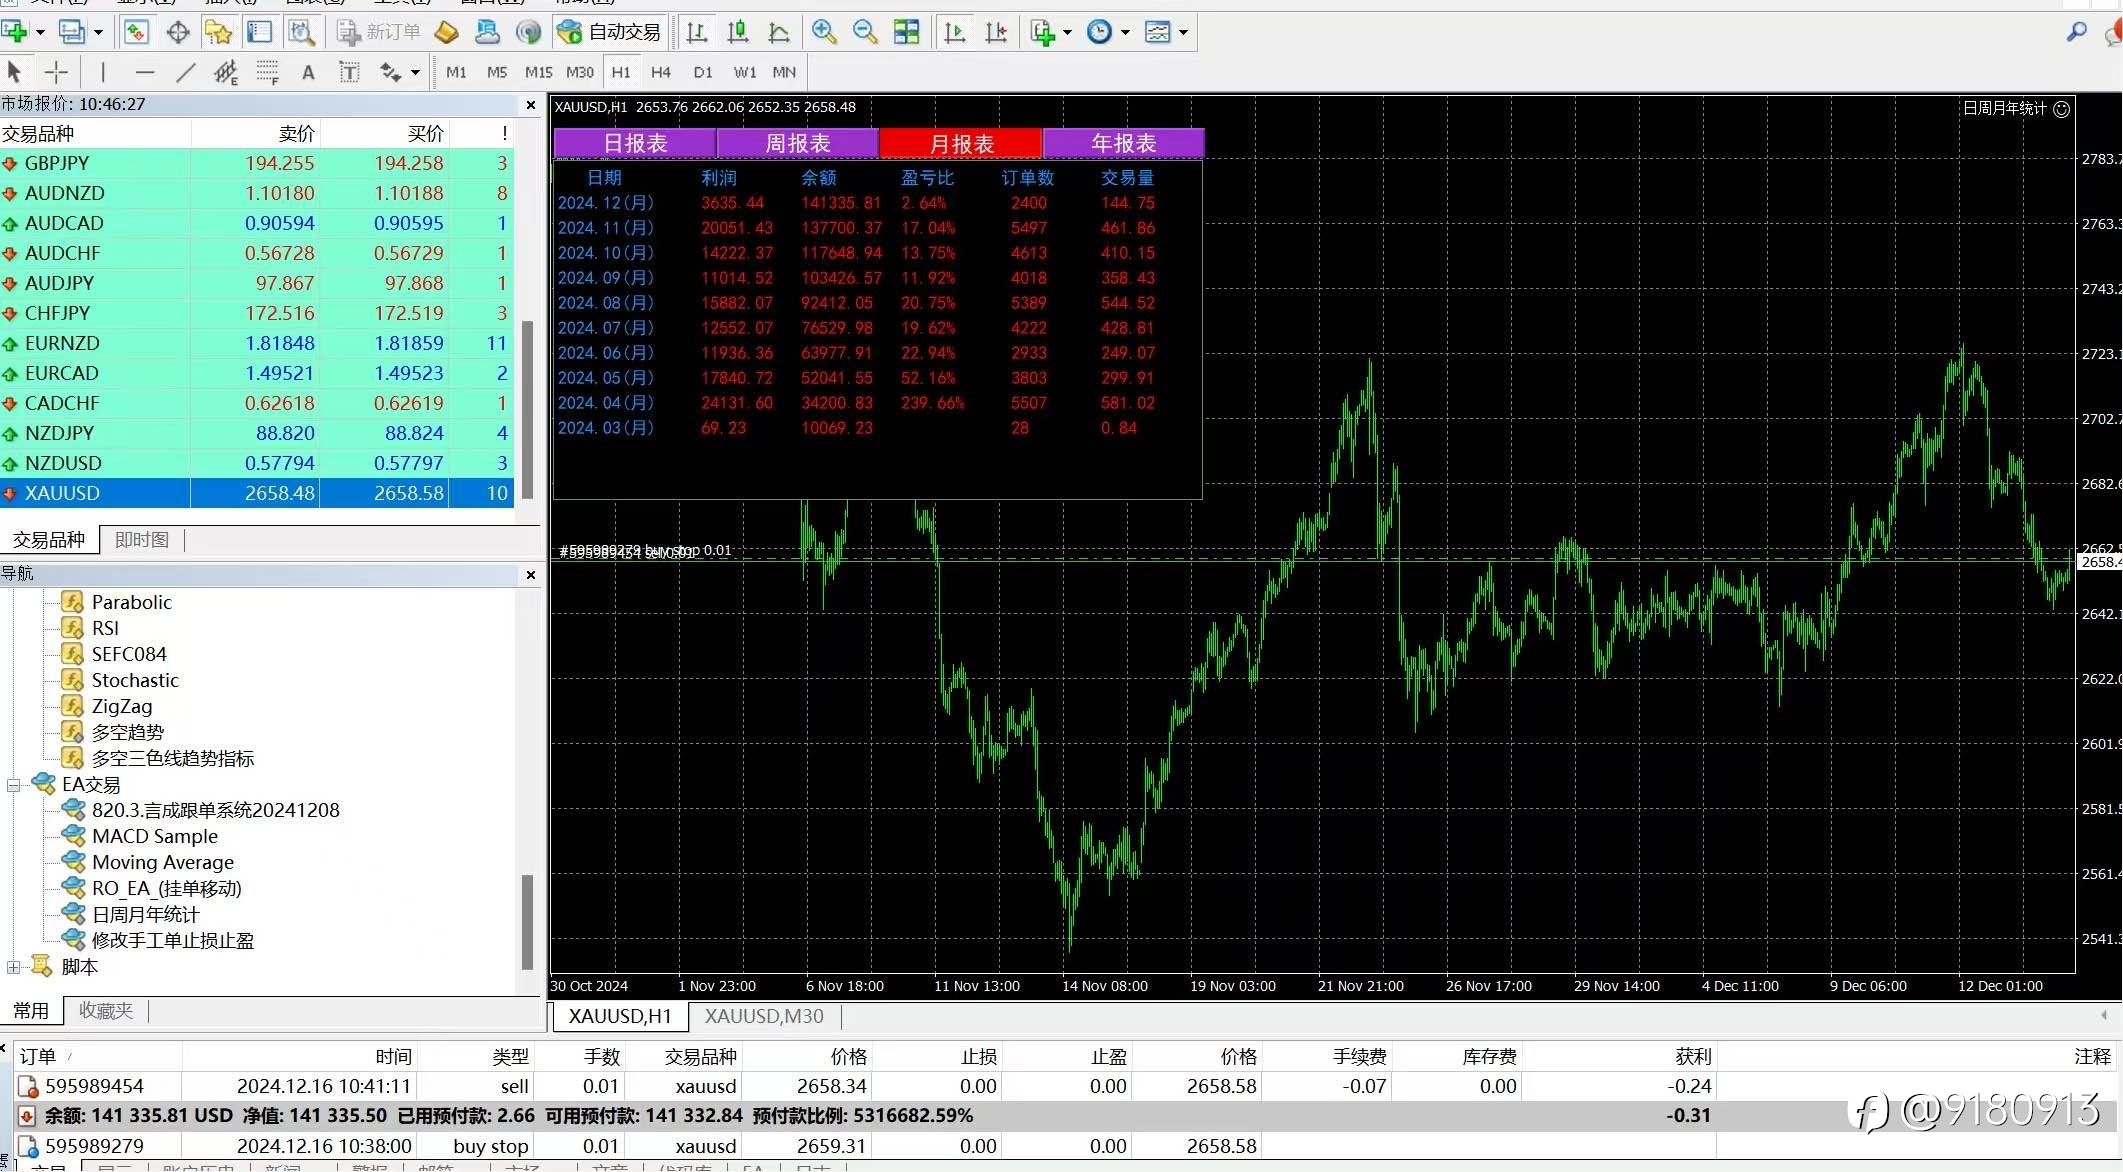Click the Signals radio-wave icon
The height and width of the screenshot is (1172, 2123).
[x=528, y=32]
